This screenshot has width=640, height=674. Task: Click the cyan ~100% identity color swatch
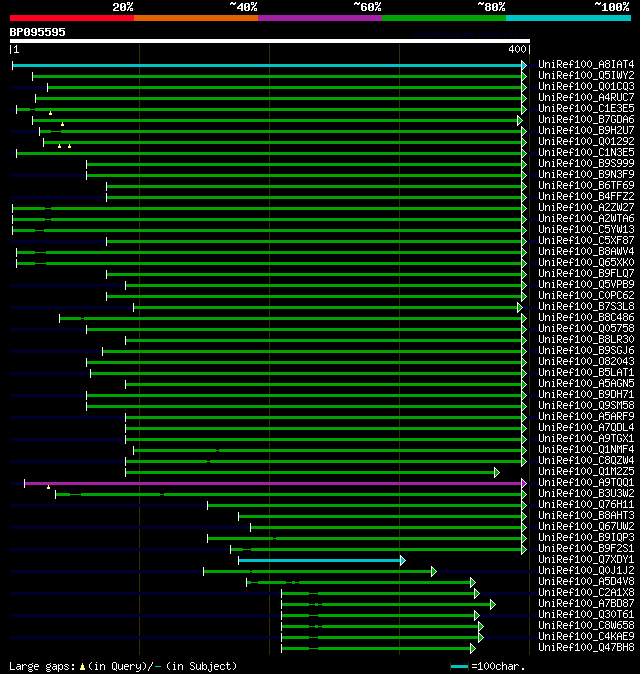568,18
